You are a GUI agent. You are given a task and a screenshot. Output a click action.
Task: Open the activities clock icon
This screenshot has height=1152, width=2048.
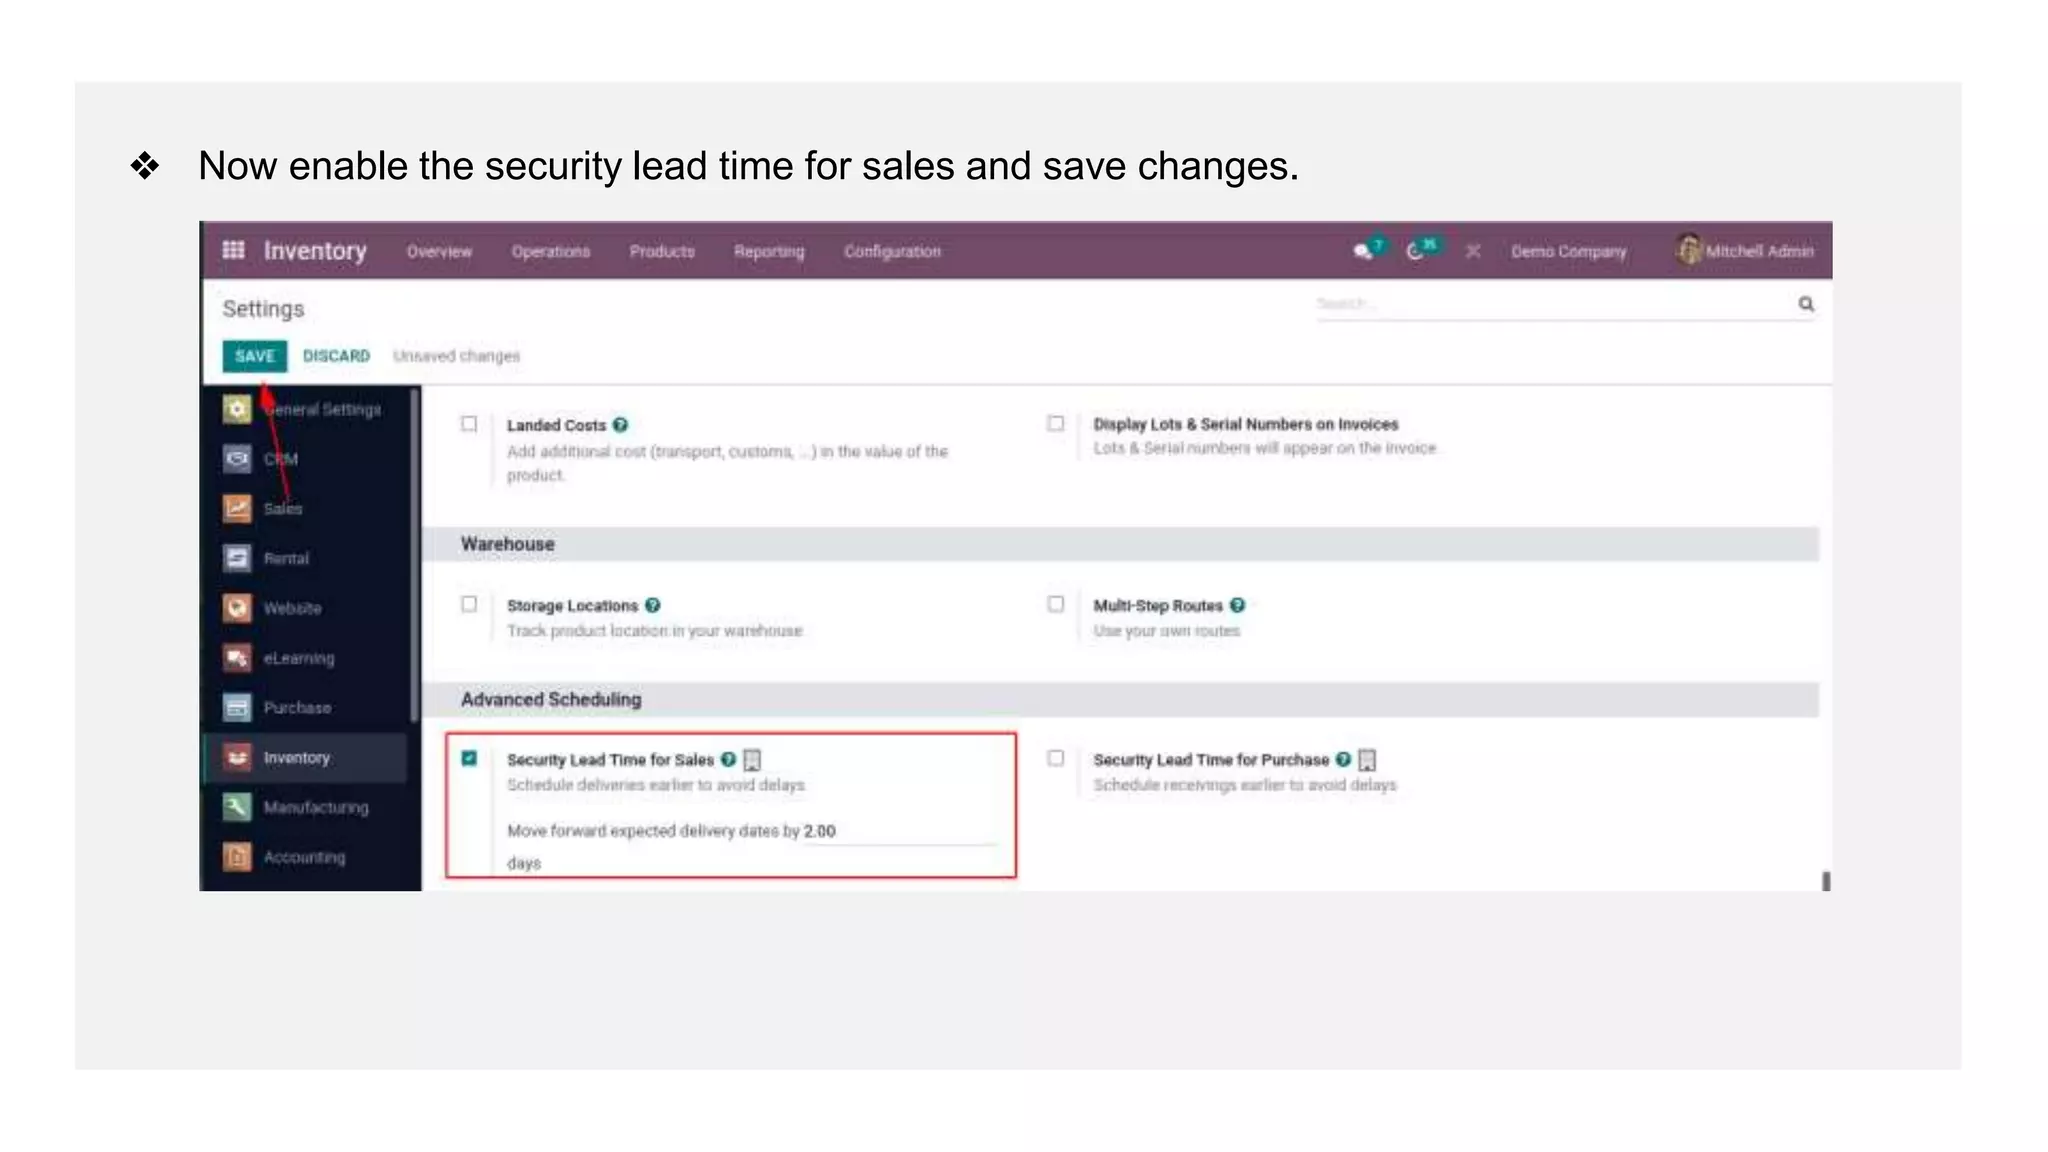coord(1414,252)
